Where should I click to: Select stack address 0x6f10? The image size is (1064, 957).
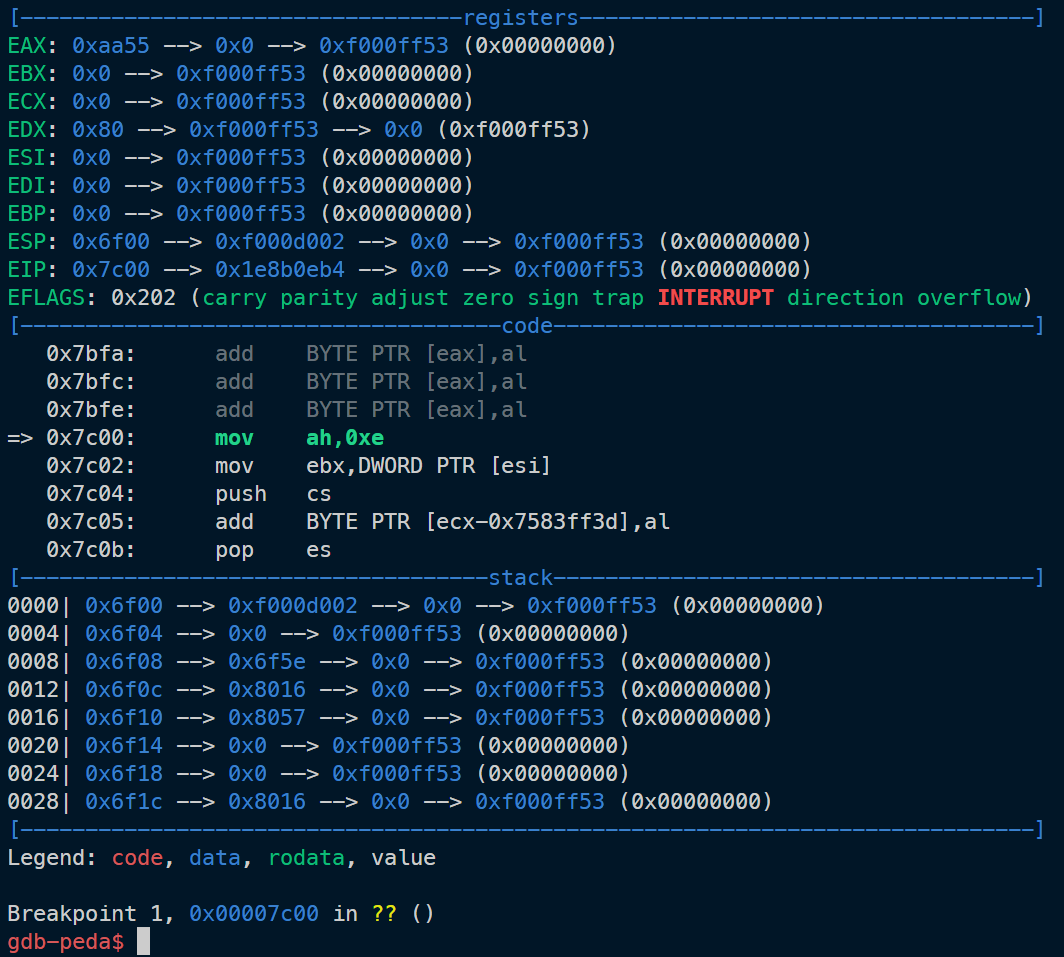click(x=124, y=717)
